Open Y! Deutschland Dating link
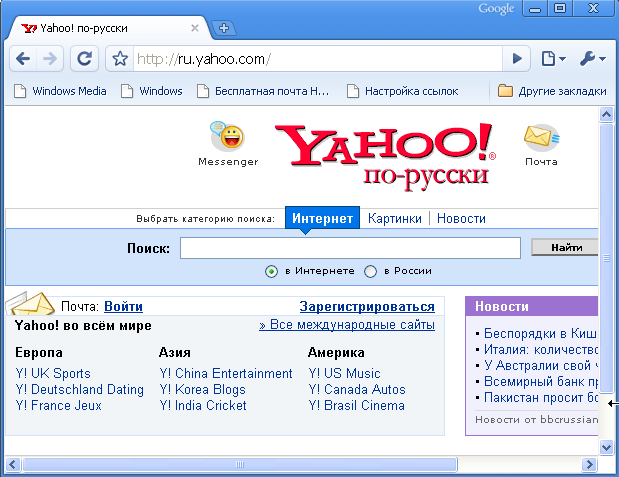The height and width of the screenshot is (477, 619). click(x=79, y=389)
